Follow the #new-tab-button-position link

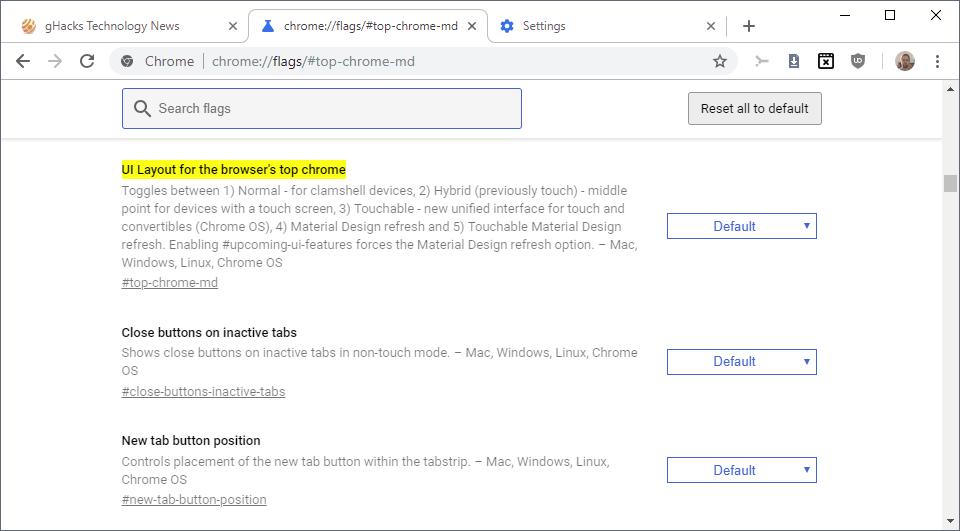pos(194,500)
